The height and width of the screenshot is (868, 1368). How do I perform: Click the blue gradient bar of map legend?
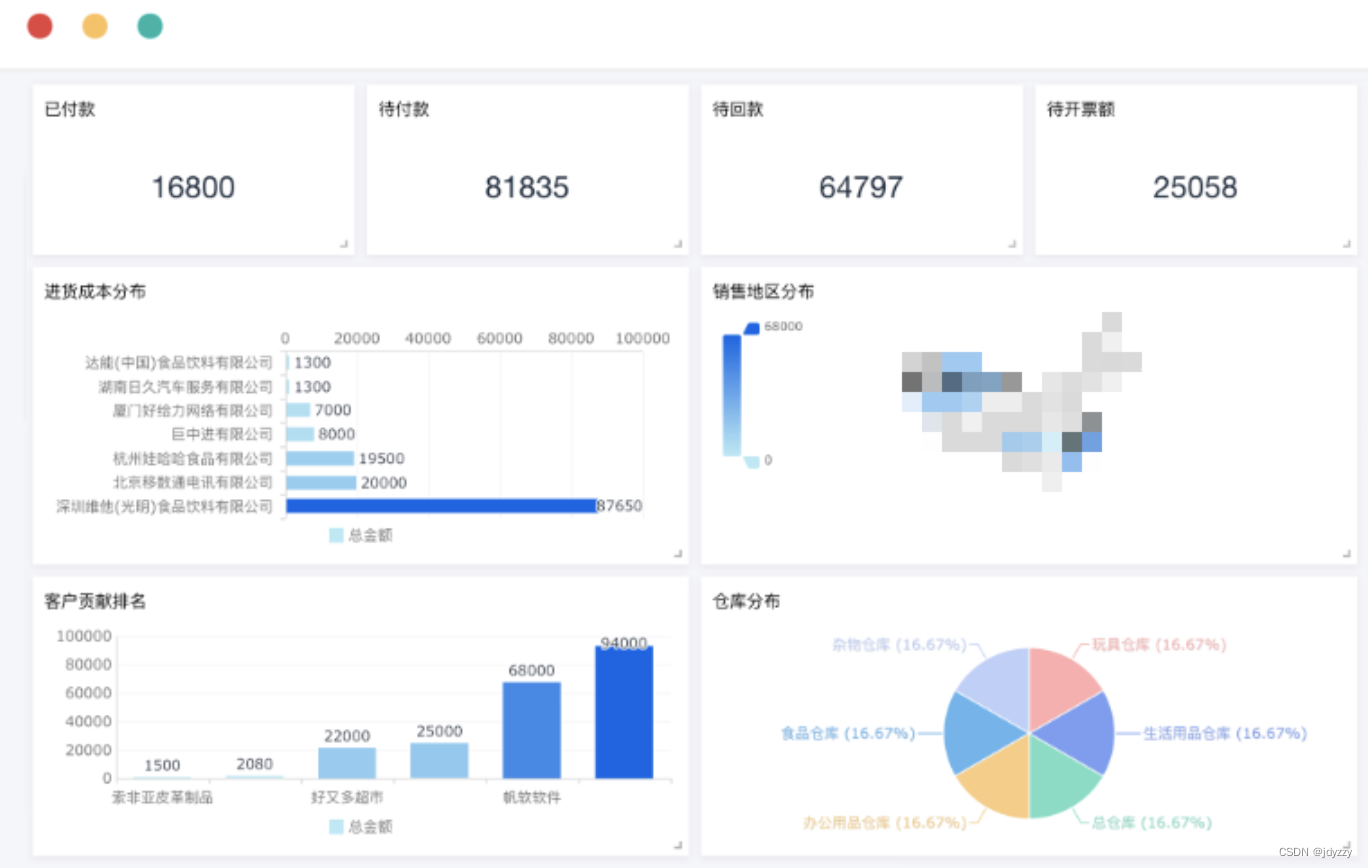(732, 395)
